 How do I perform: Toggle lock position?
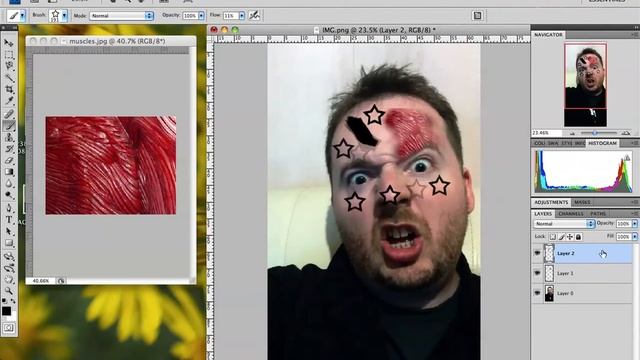(570, 237)
